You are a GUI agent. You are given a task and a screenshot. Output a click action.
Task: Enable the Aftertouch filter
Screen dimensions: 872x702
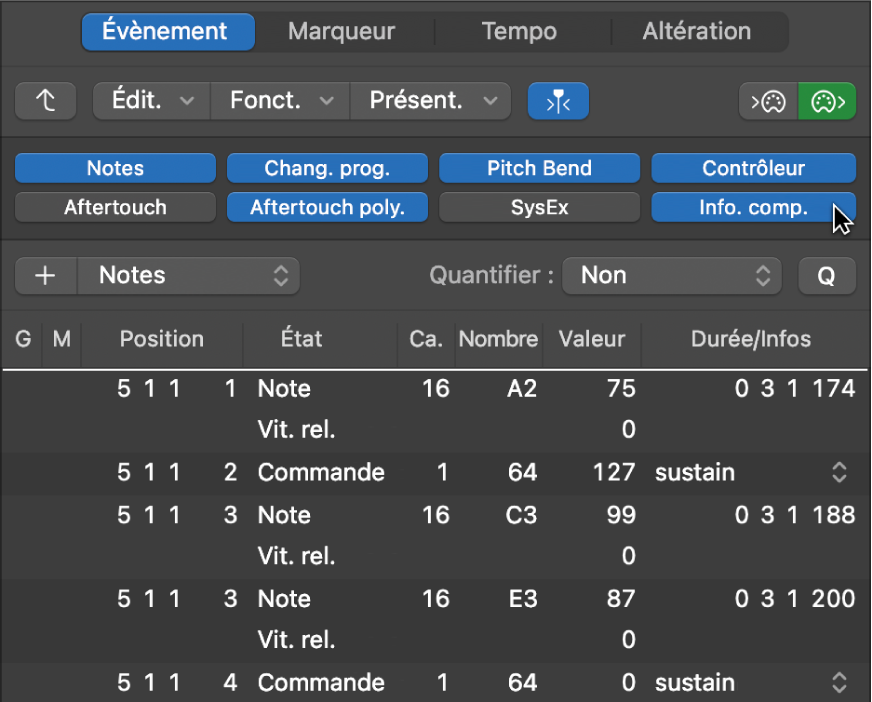tap(114, 207)
